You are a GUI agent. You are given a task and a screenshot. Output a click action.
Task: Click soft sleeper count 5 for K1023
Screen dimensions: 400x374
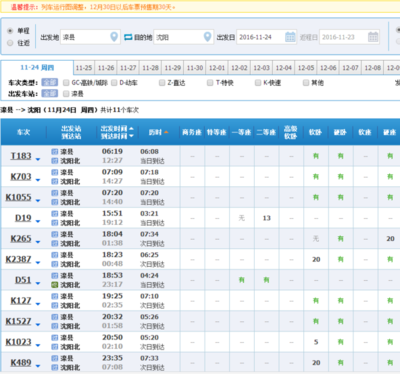tap(316, 342)
